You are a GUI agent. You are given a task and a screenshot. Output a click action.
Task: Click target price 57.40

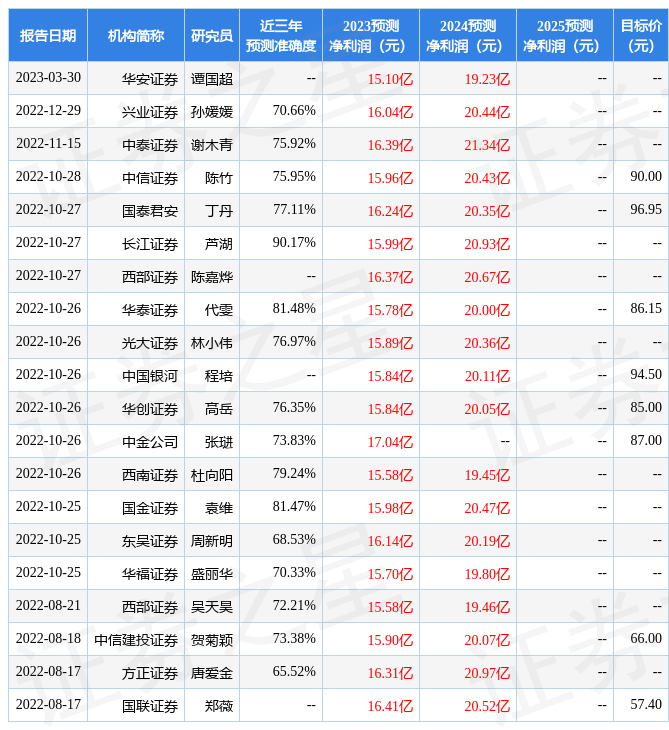[646, 705]
